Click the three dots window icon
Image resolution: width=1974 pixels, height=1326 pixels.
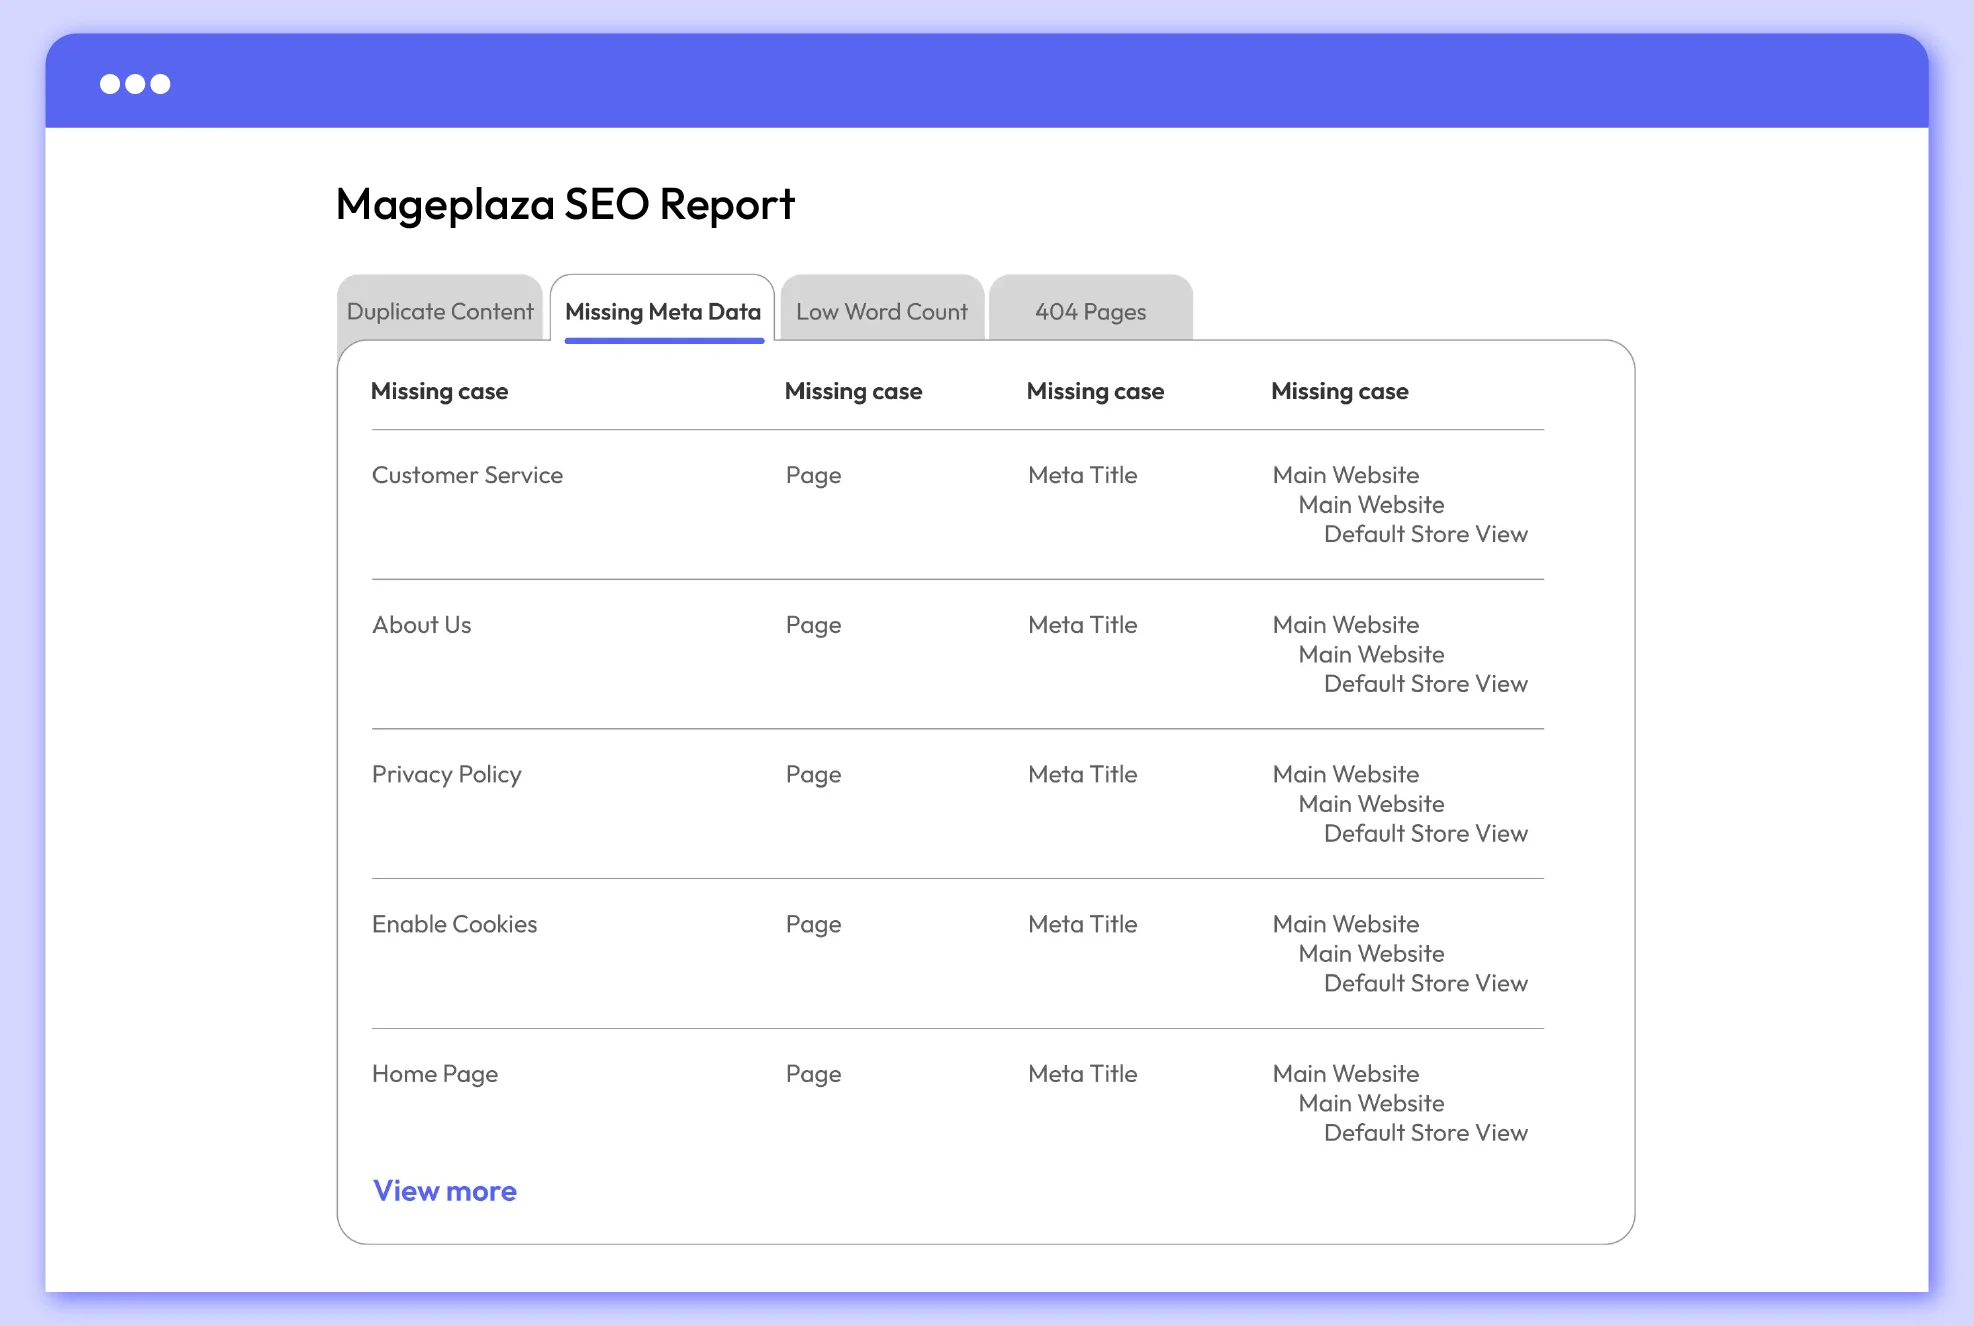135,84
